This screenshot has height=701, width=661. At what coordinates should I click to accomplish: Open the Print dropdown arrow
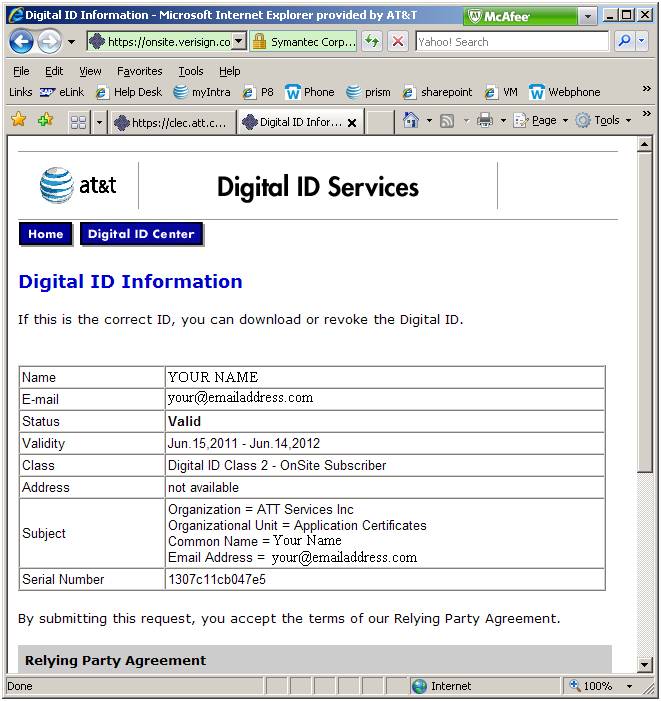503,121
